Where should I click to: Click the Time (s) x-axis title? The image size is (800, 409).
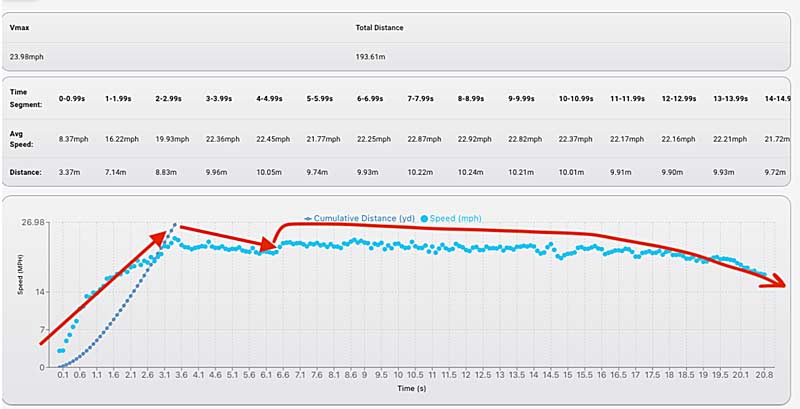pos(412,389)
